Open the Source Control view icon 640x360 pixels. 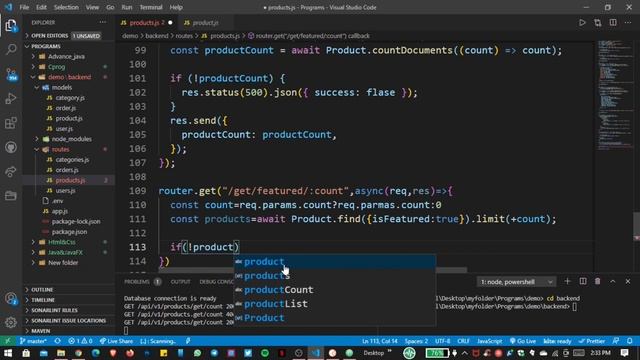tap(11, 74)
